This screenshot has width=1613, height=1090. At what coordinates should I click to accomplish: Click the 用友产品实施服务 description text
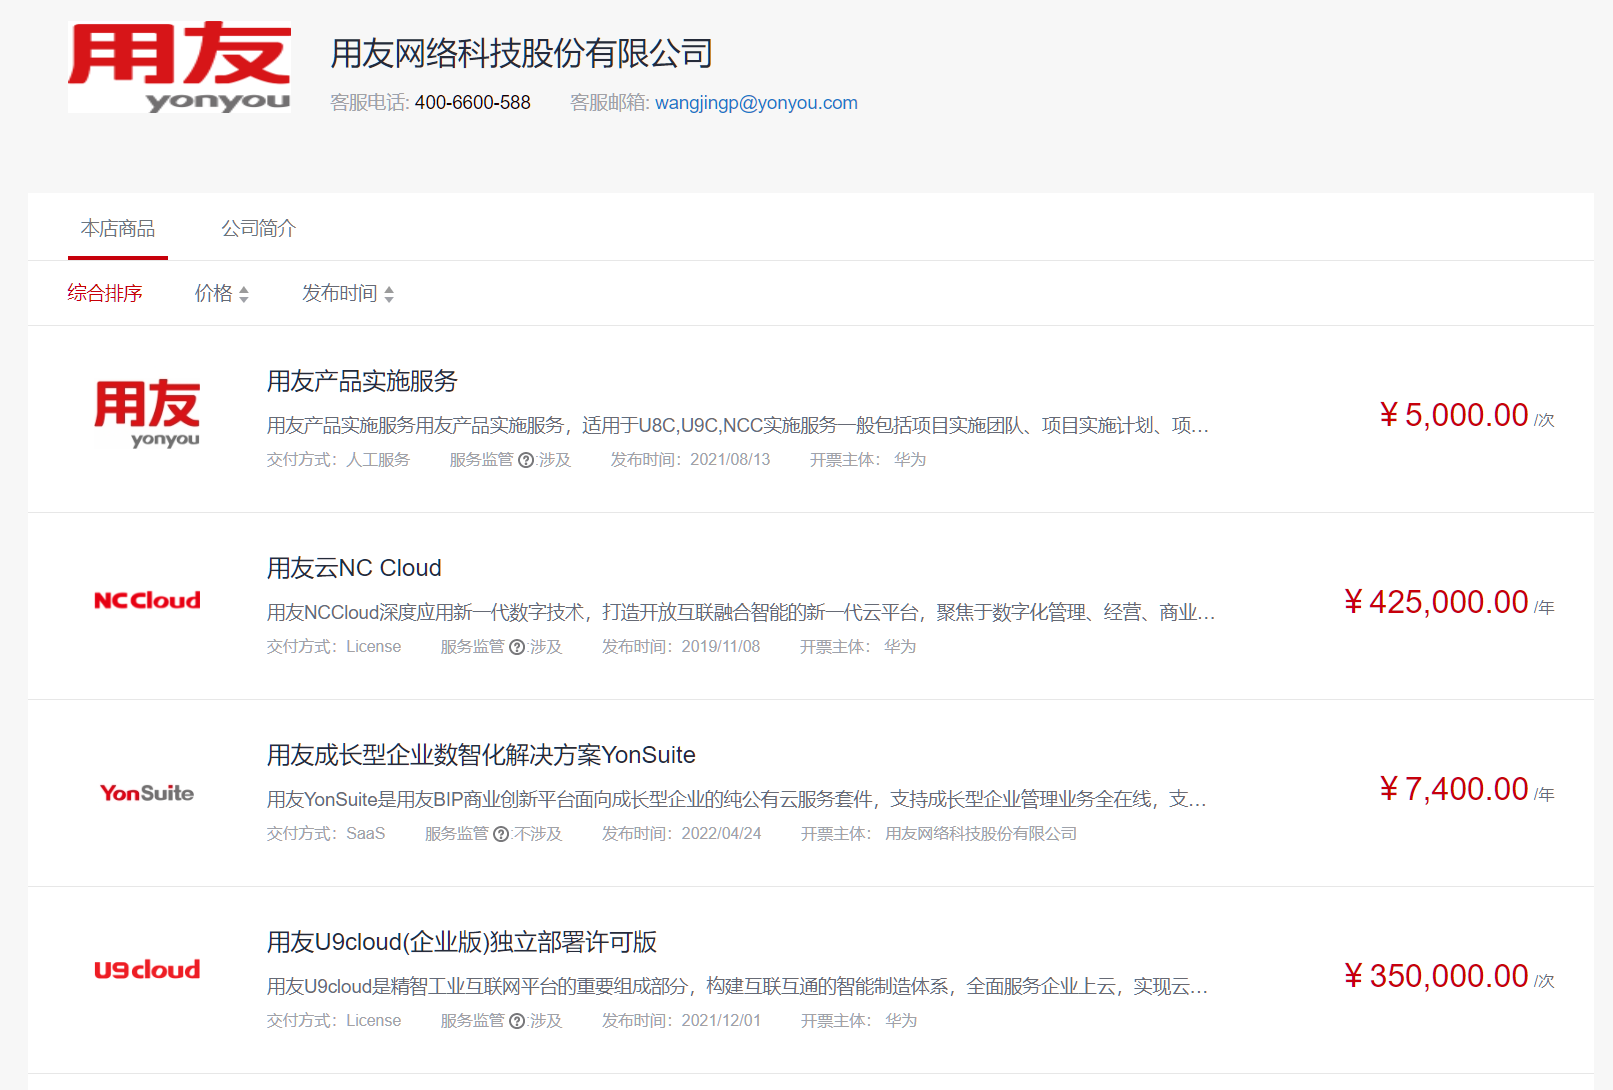pos(738,426)
